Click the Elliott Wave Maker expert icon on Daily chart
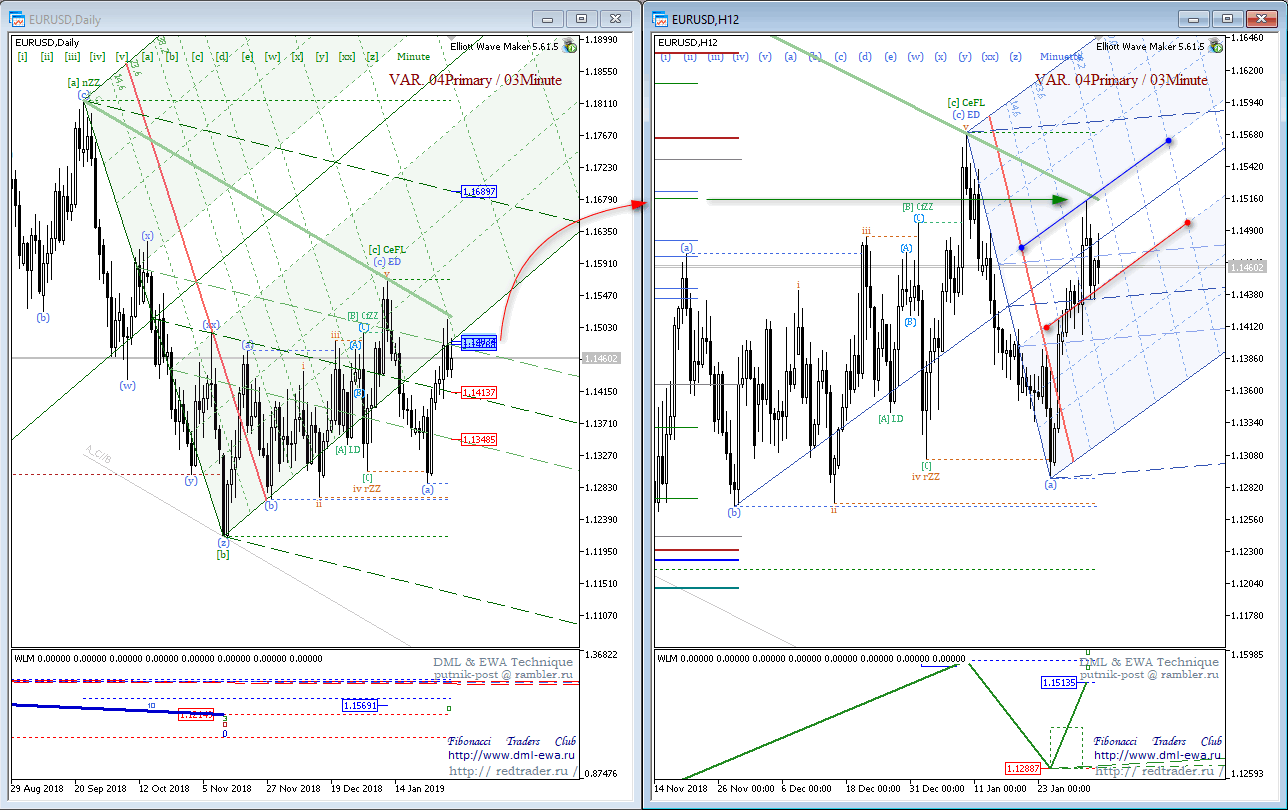The image size is (1288, 810). click(x=570, y=46)
